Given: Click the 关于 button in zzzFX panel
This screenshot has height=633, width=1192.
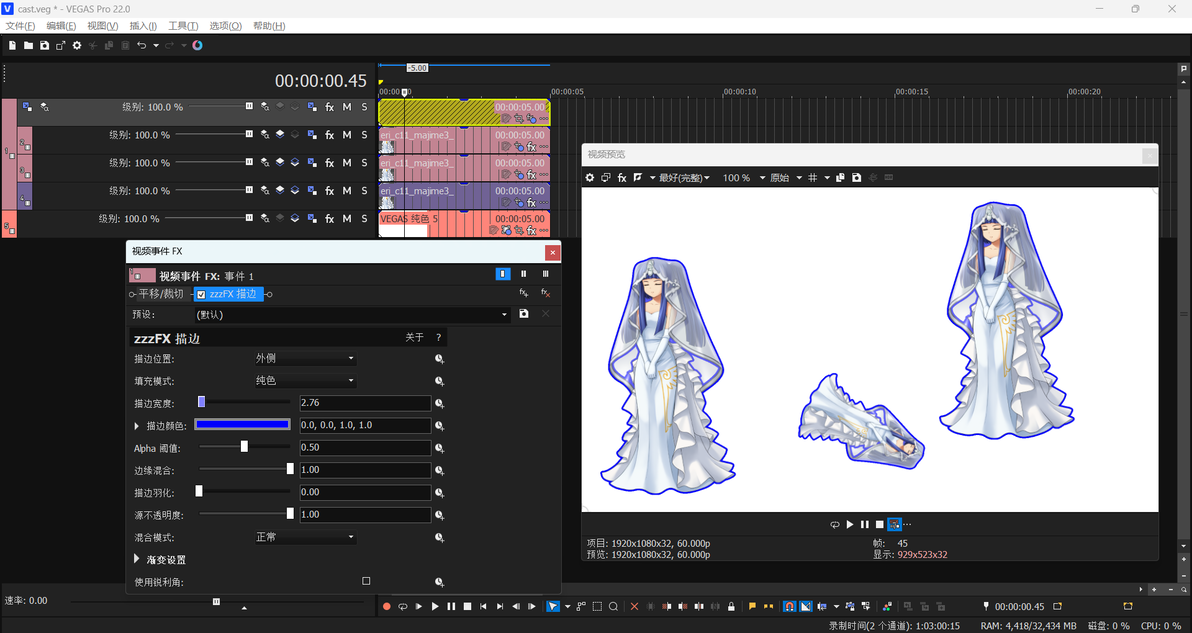Looking at the screenshot, I should [x=414, y=337].
